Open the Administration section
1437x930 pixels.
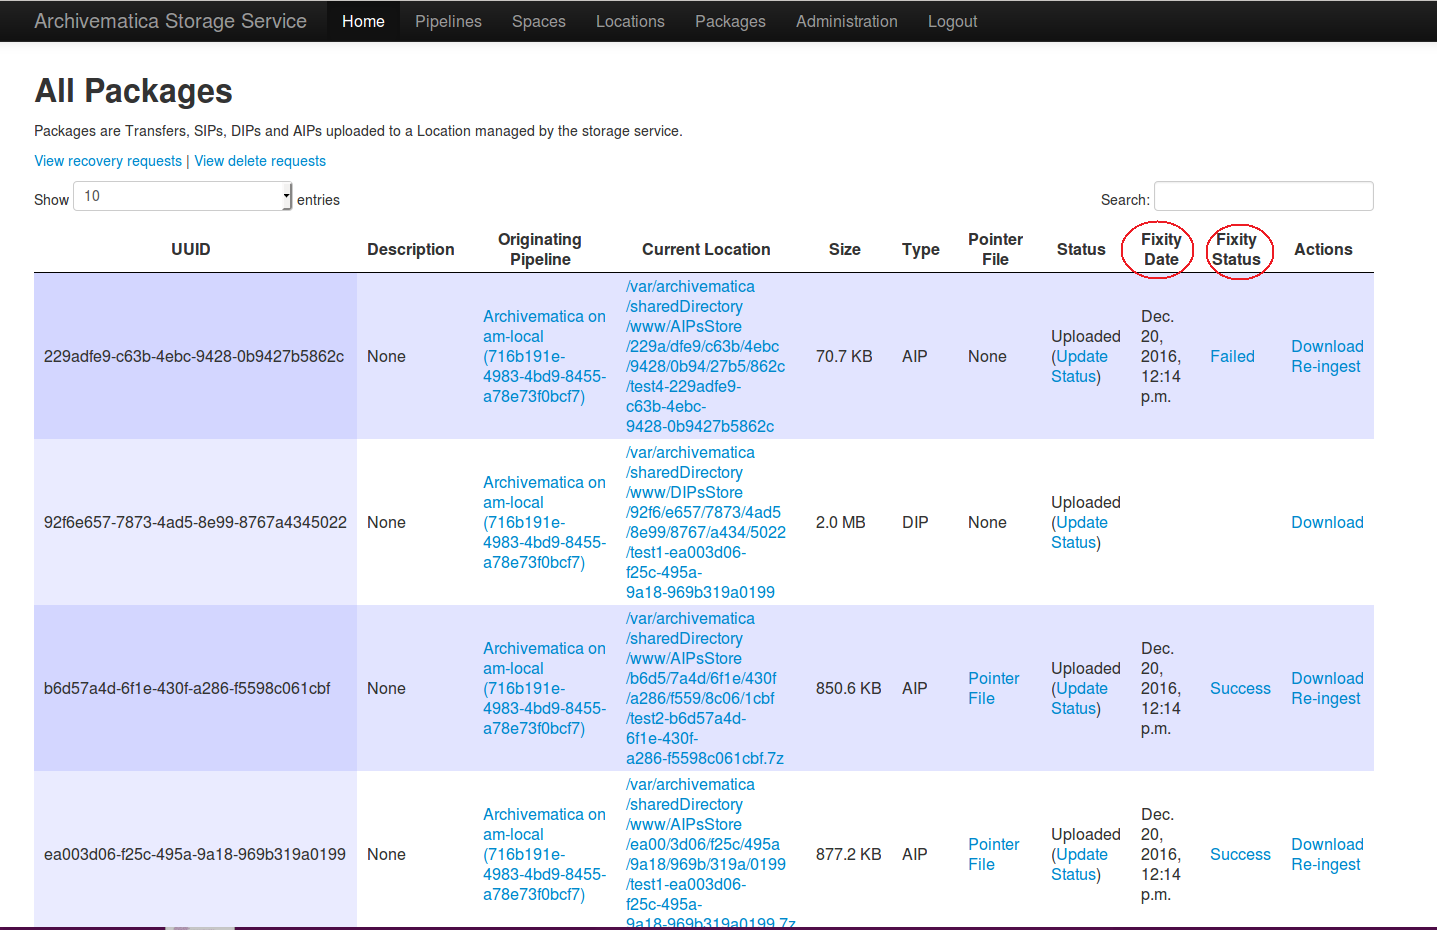tap(846, 21)
